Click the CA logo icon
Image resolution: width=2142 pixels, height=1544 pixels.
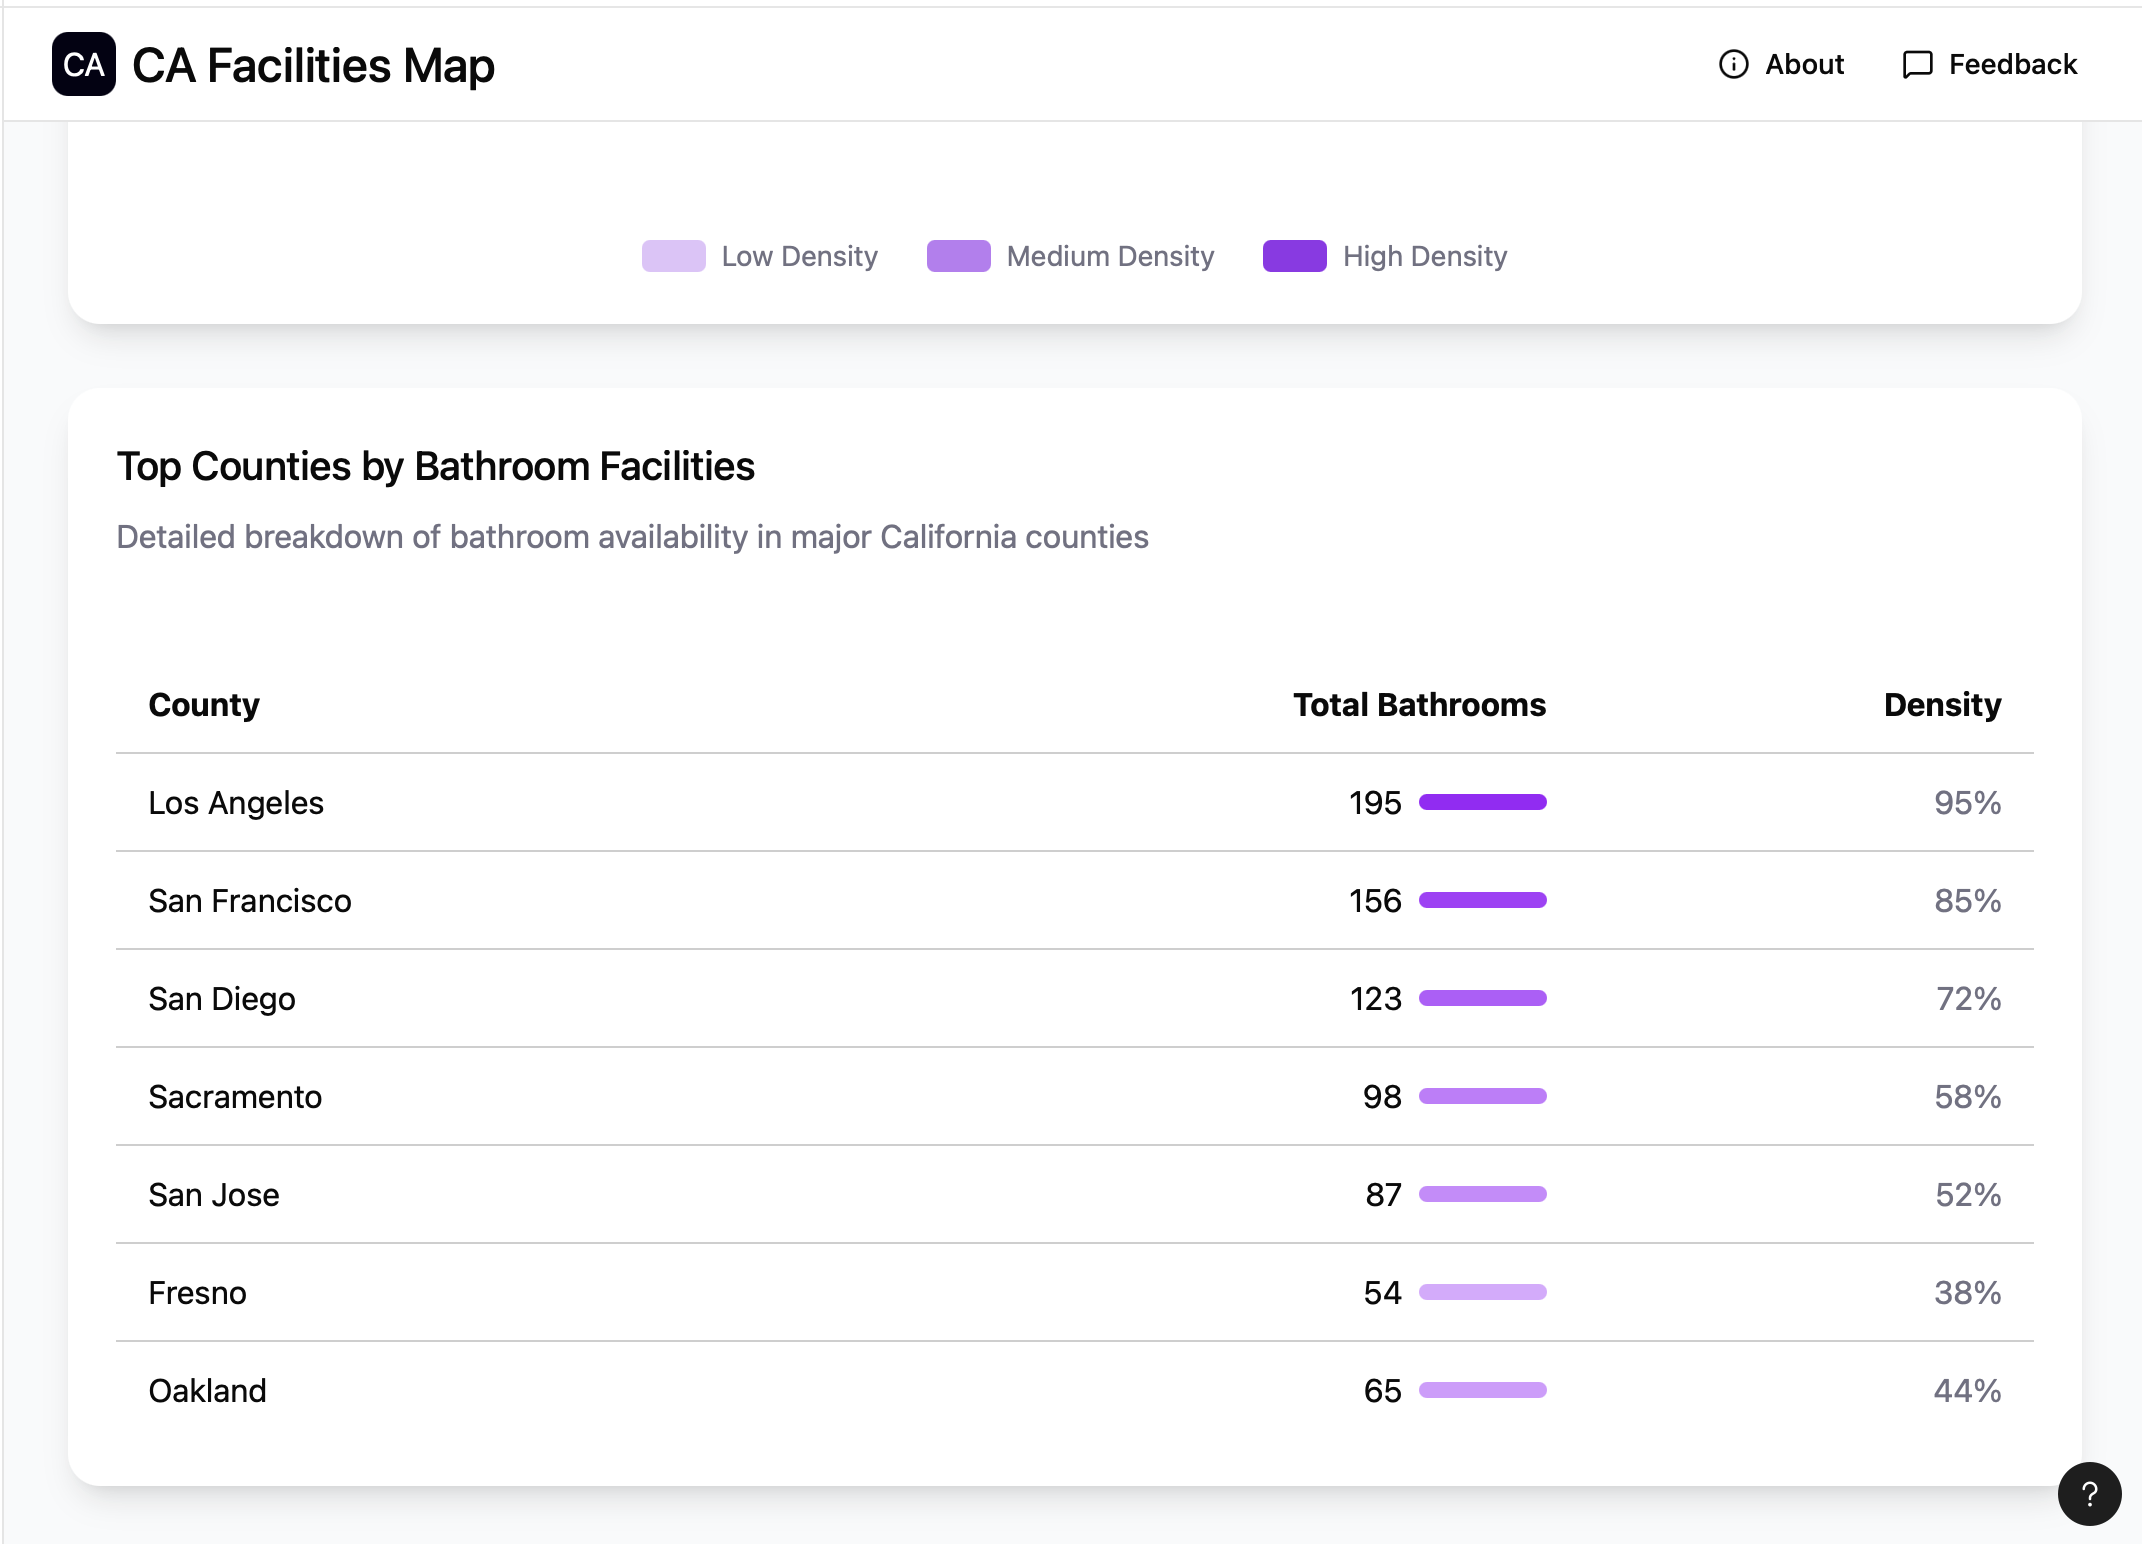(83, 65)
